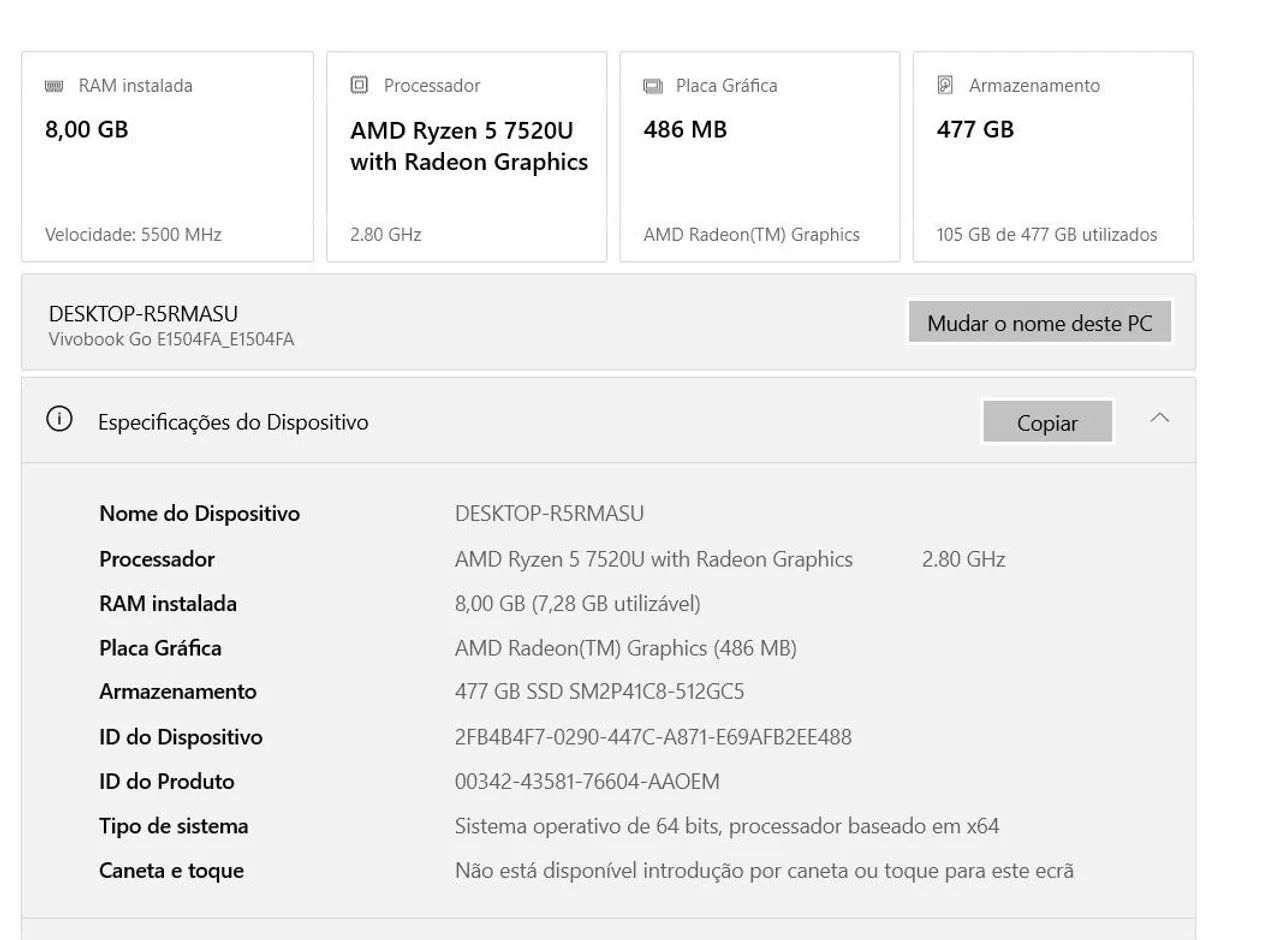Viewport: 1280px width, 940px height.
Task: Select the Vivobook Go E1504FA_E1504FA model text
Action: 171,340
